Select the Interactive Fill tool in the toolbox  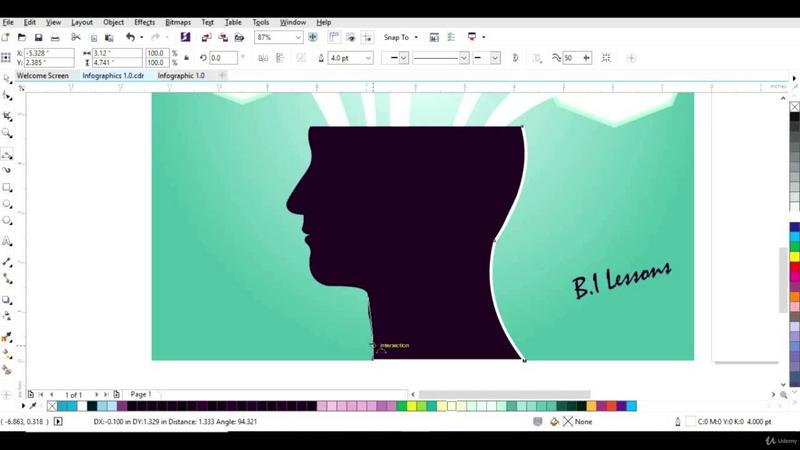(7, 354)
